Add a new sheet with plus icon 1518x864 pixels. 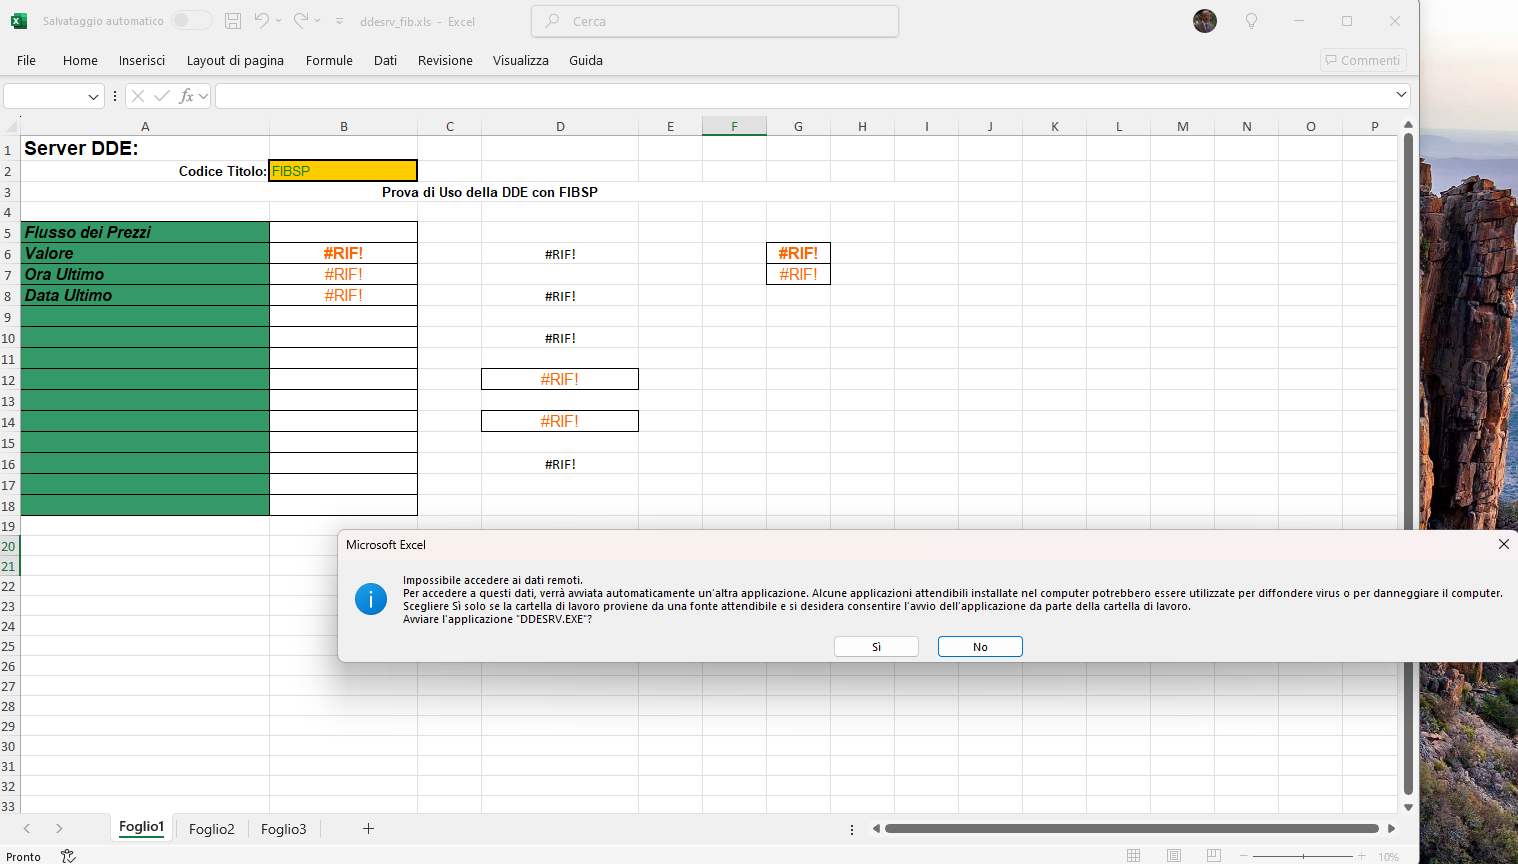point(368,828)
